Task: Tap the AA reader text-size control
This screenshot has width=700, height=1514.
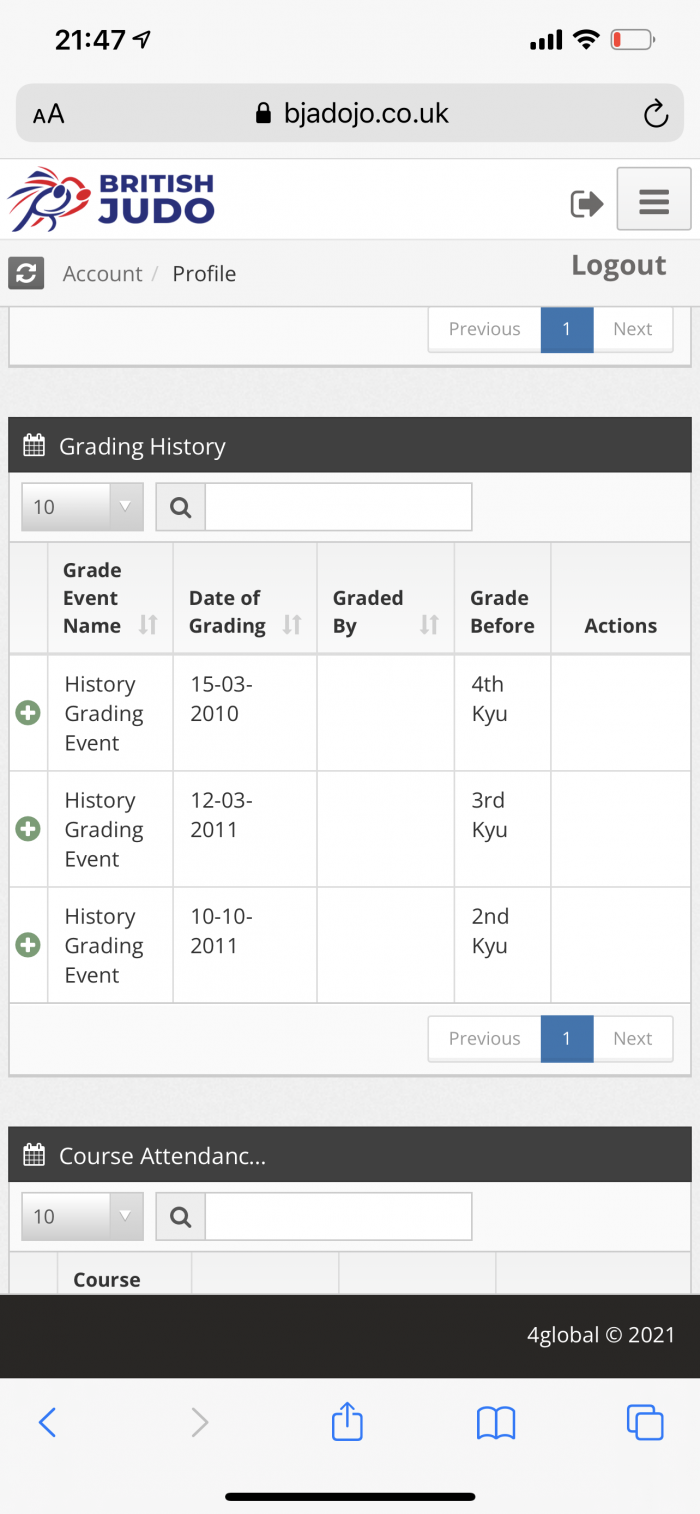Action: tap(49, 114)
